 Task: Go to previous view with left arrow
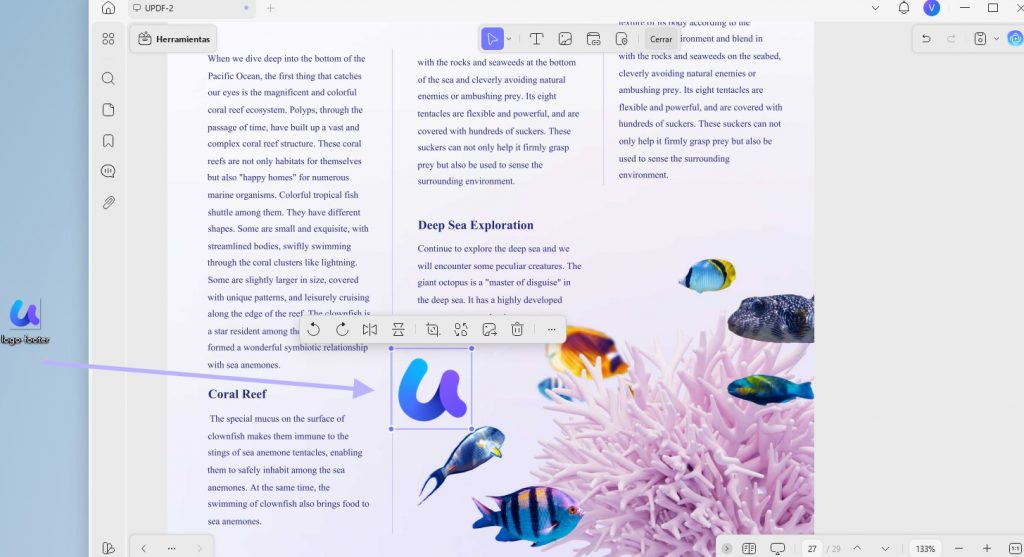(x=144, y=549)
